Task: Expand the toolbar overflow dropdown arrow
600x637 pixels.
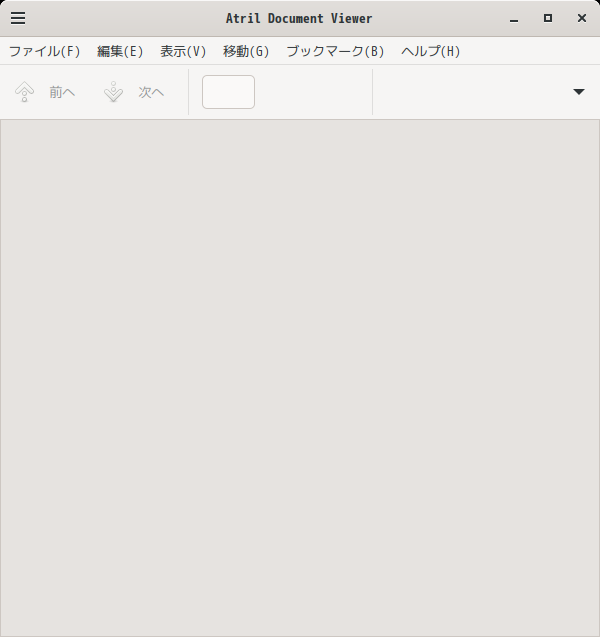Action: pyautogui.click(x=578, y=92)
